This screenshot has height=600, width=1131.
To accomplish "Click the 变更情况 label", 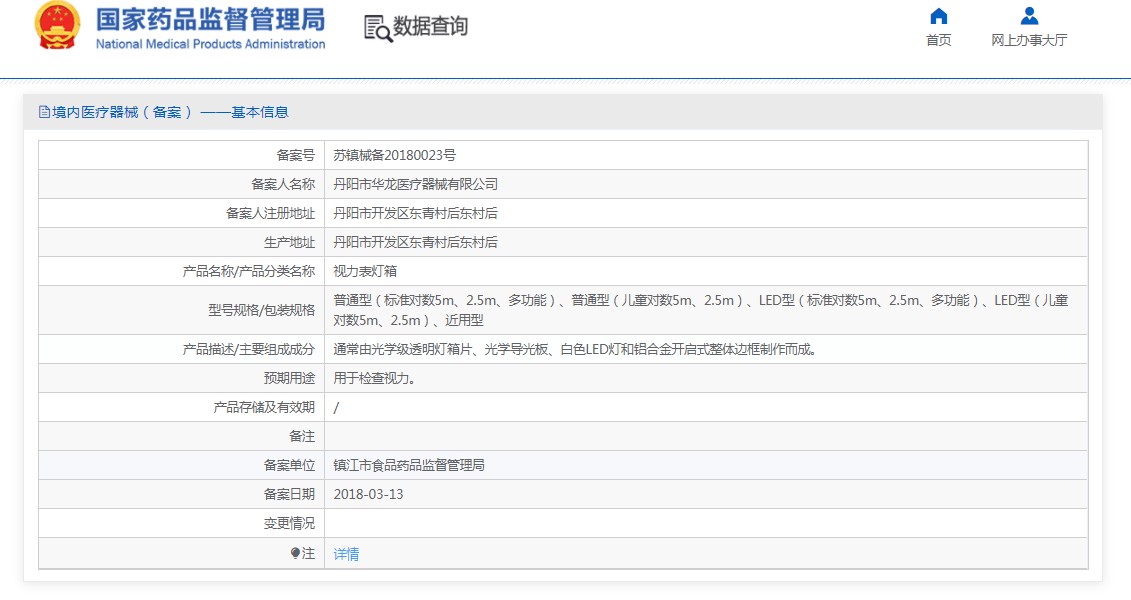I will tap(289, 523).
